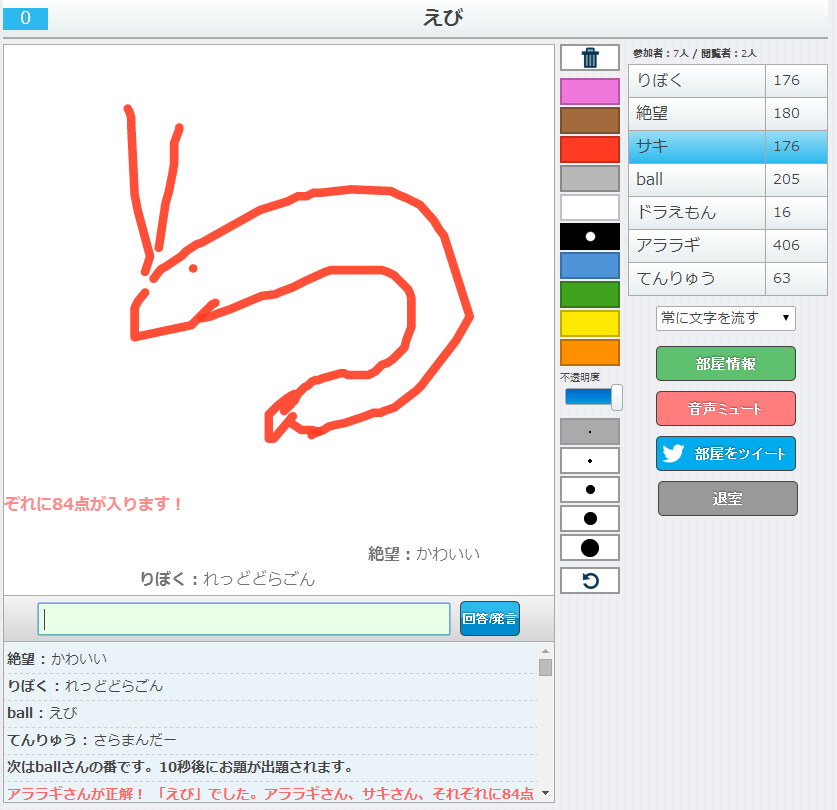Select player row 絶望
Viewport: 837px width, 810px height.
pos(728,114)
